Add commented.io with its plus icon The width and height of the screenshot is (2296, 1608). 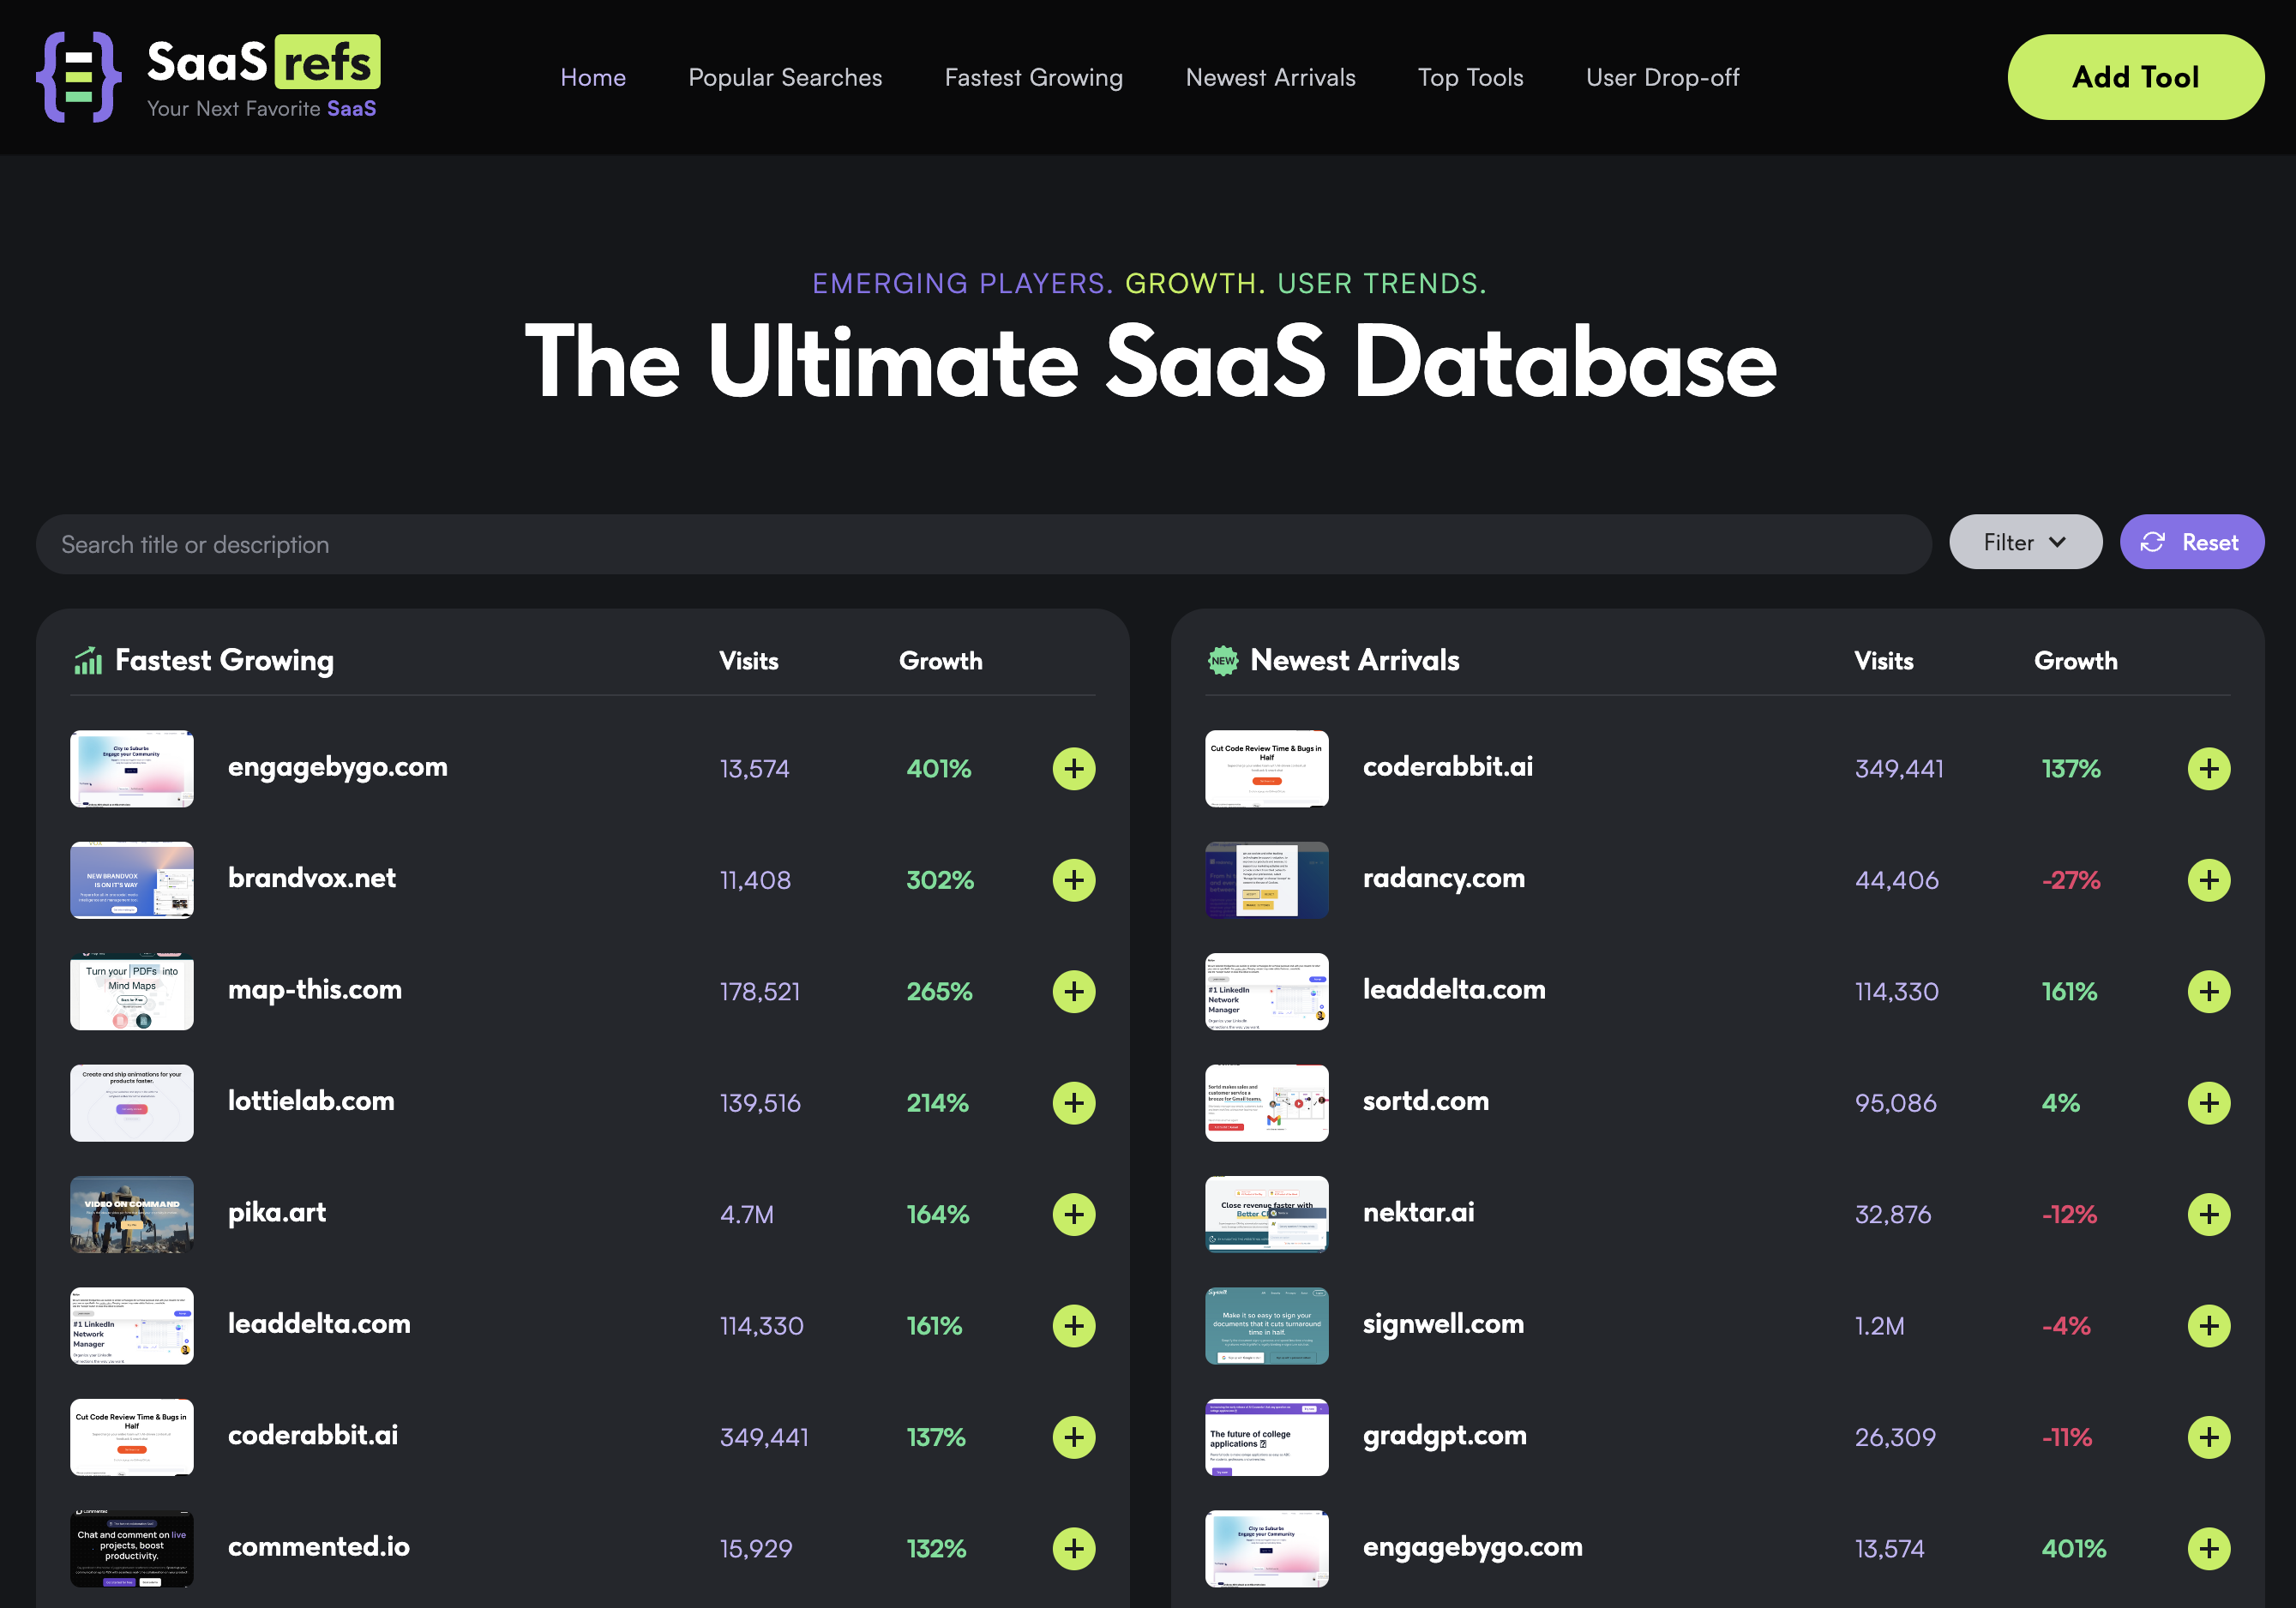[x=1074, y=1549]
